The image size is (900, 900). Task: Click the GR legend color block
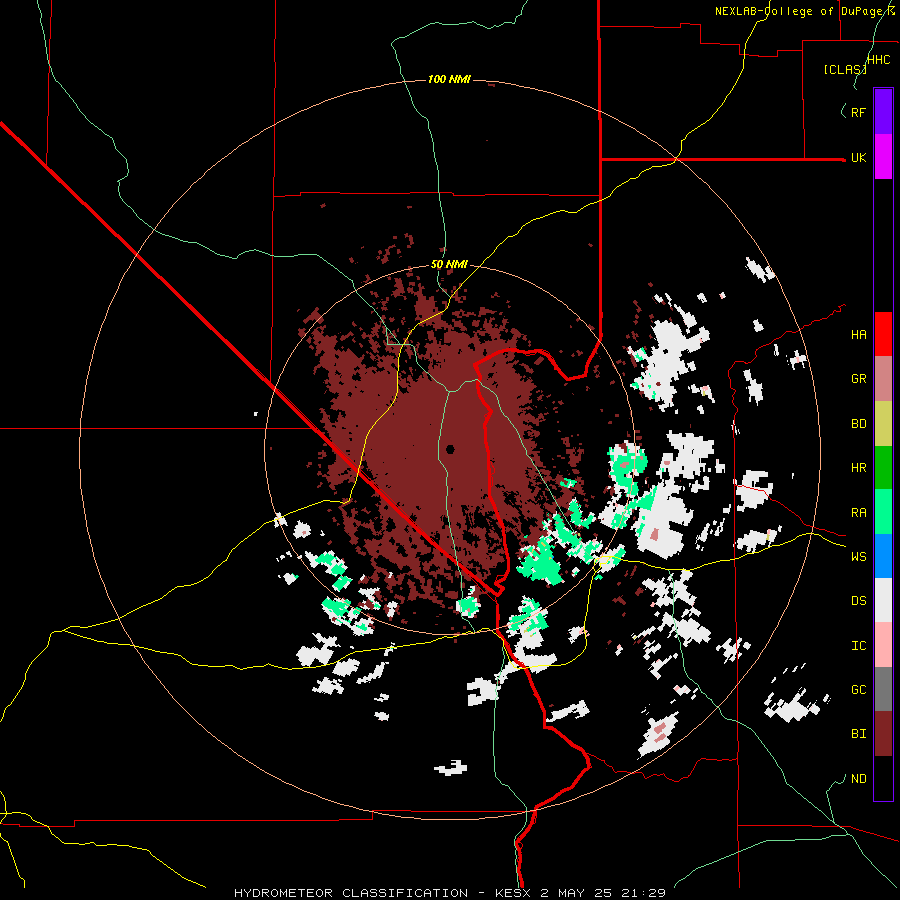point(883,378)
